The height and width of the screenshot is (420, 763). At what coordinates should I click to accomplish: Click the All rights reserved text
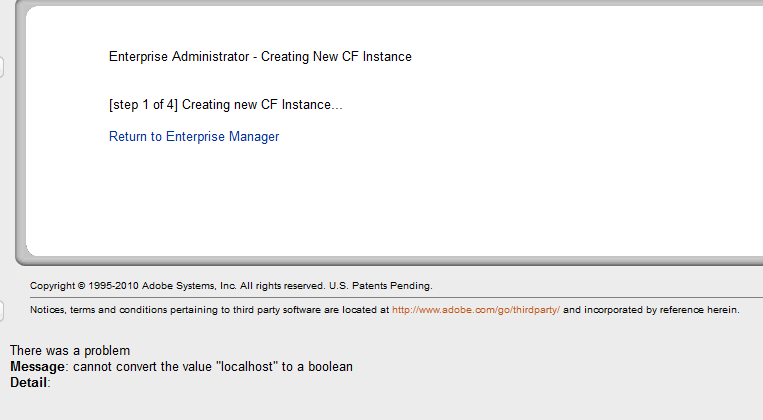(x=281, y=286)
